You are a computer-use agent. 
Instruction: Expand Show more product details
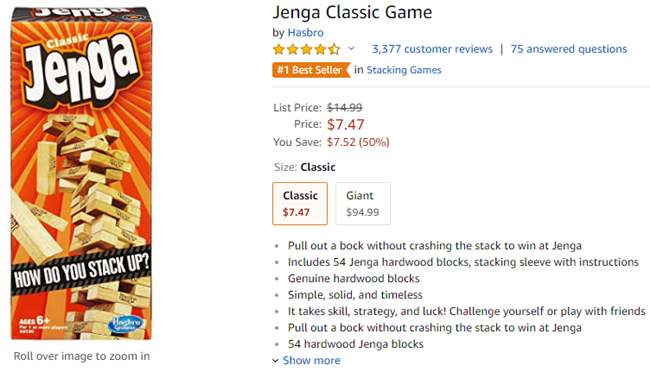311,360
